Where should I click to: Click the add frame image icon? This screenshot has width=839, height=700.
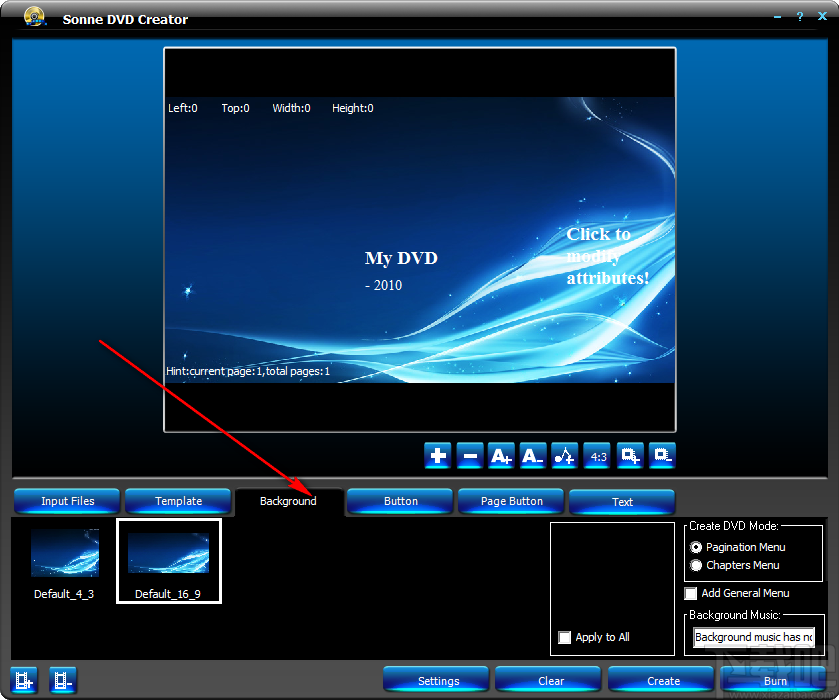629,455
